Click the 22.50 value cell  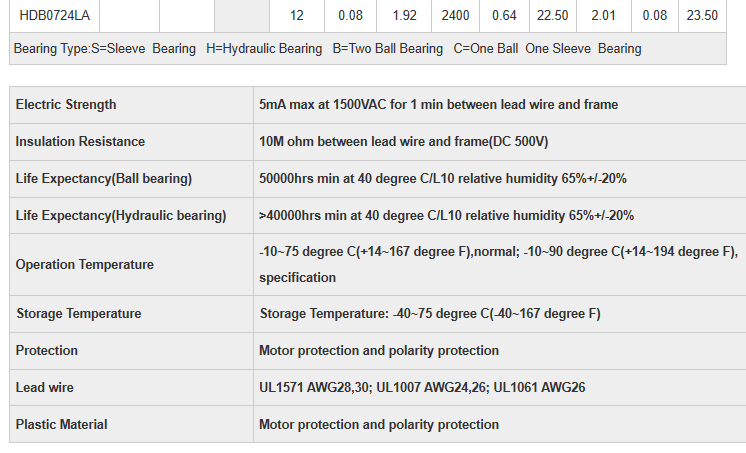[553, 16]
